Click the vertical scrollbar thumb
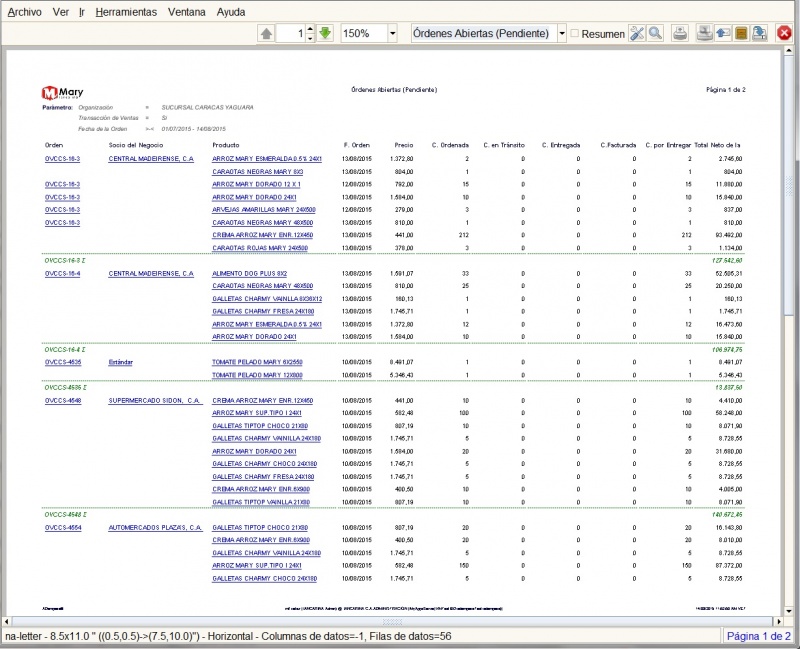The width and height of the screenshot is (800, 649). (789, 185)
